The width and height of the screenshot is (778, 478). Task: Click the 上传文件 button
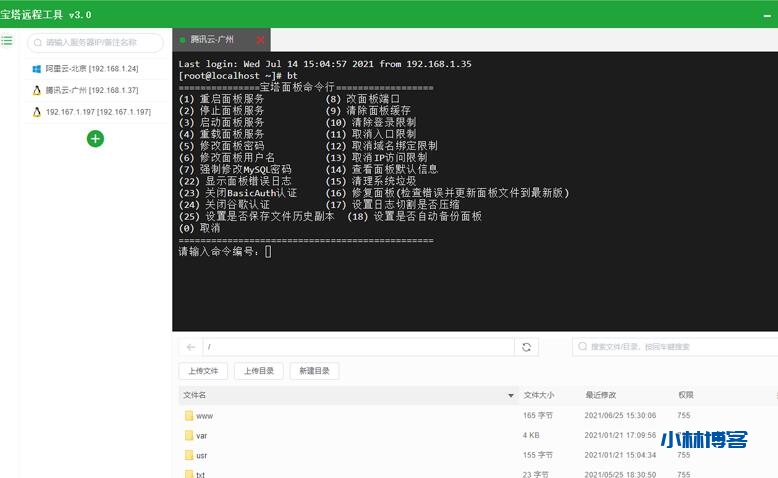click(203, 371)
